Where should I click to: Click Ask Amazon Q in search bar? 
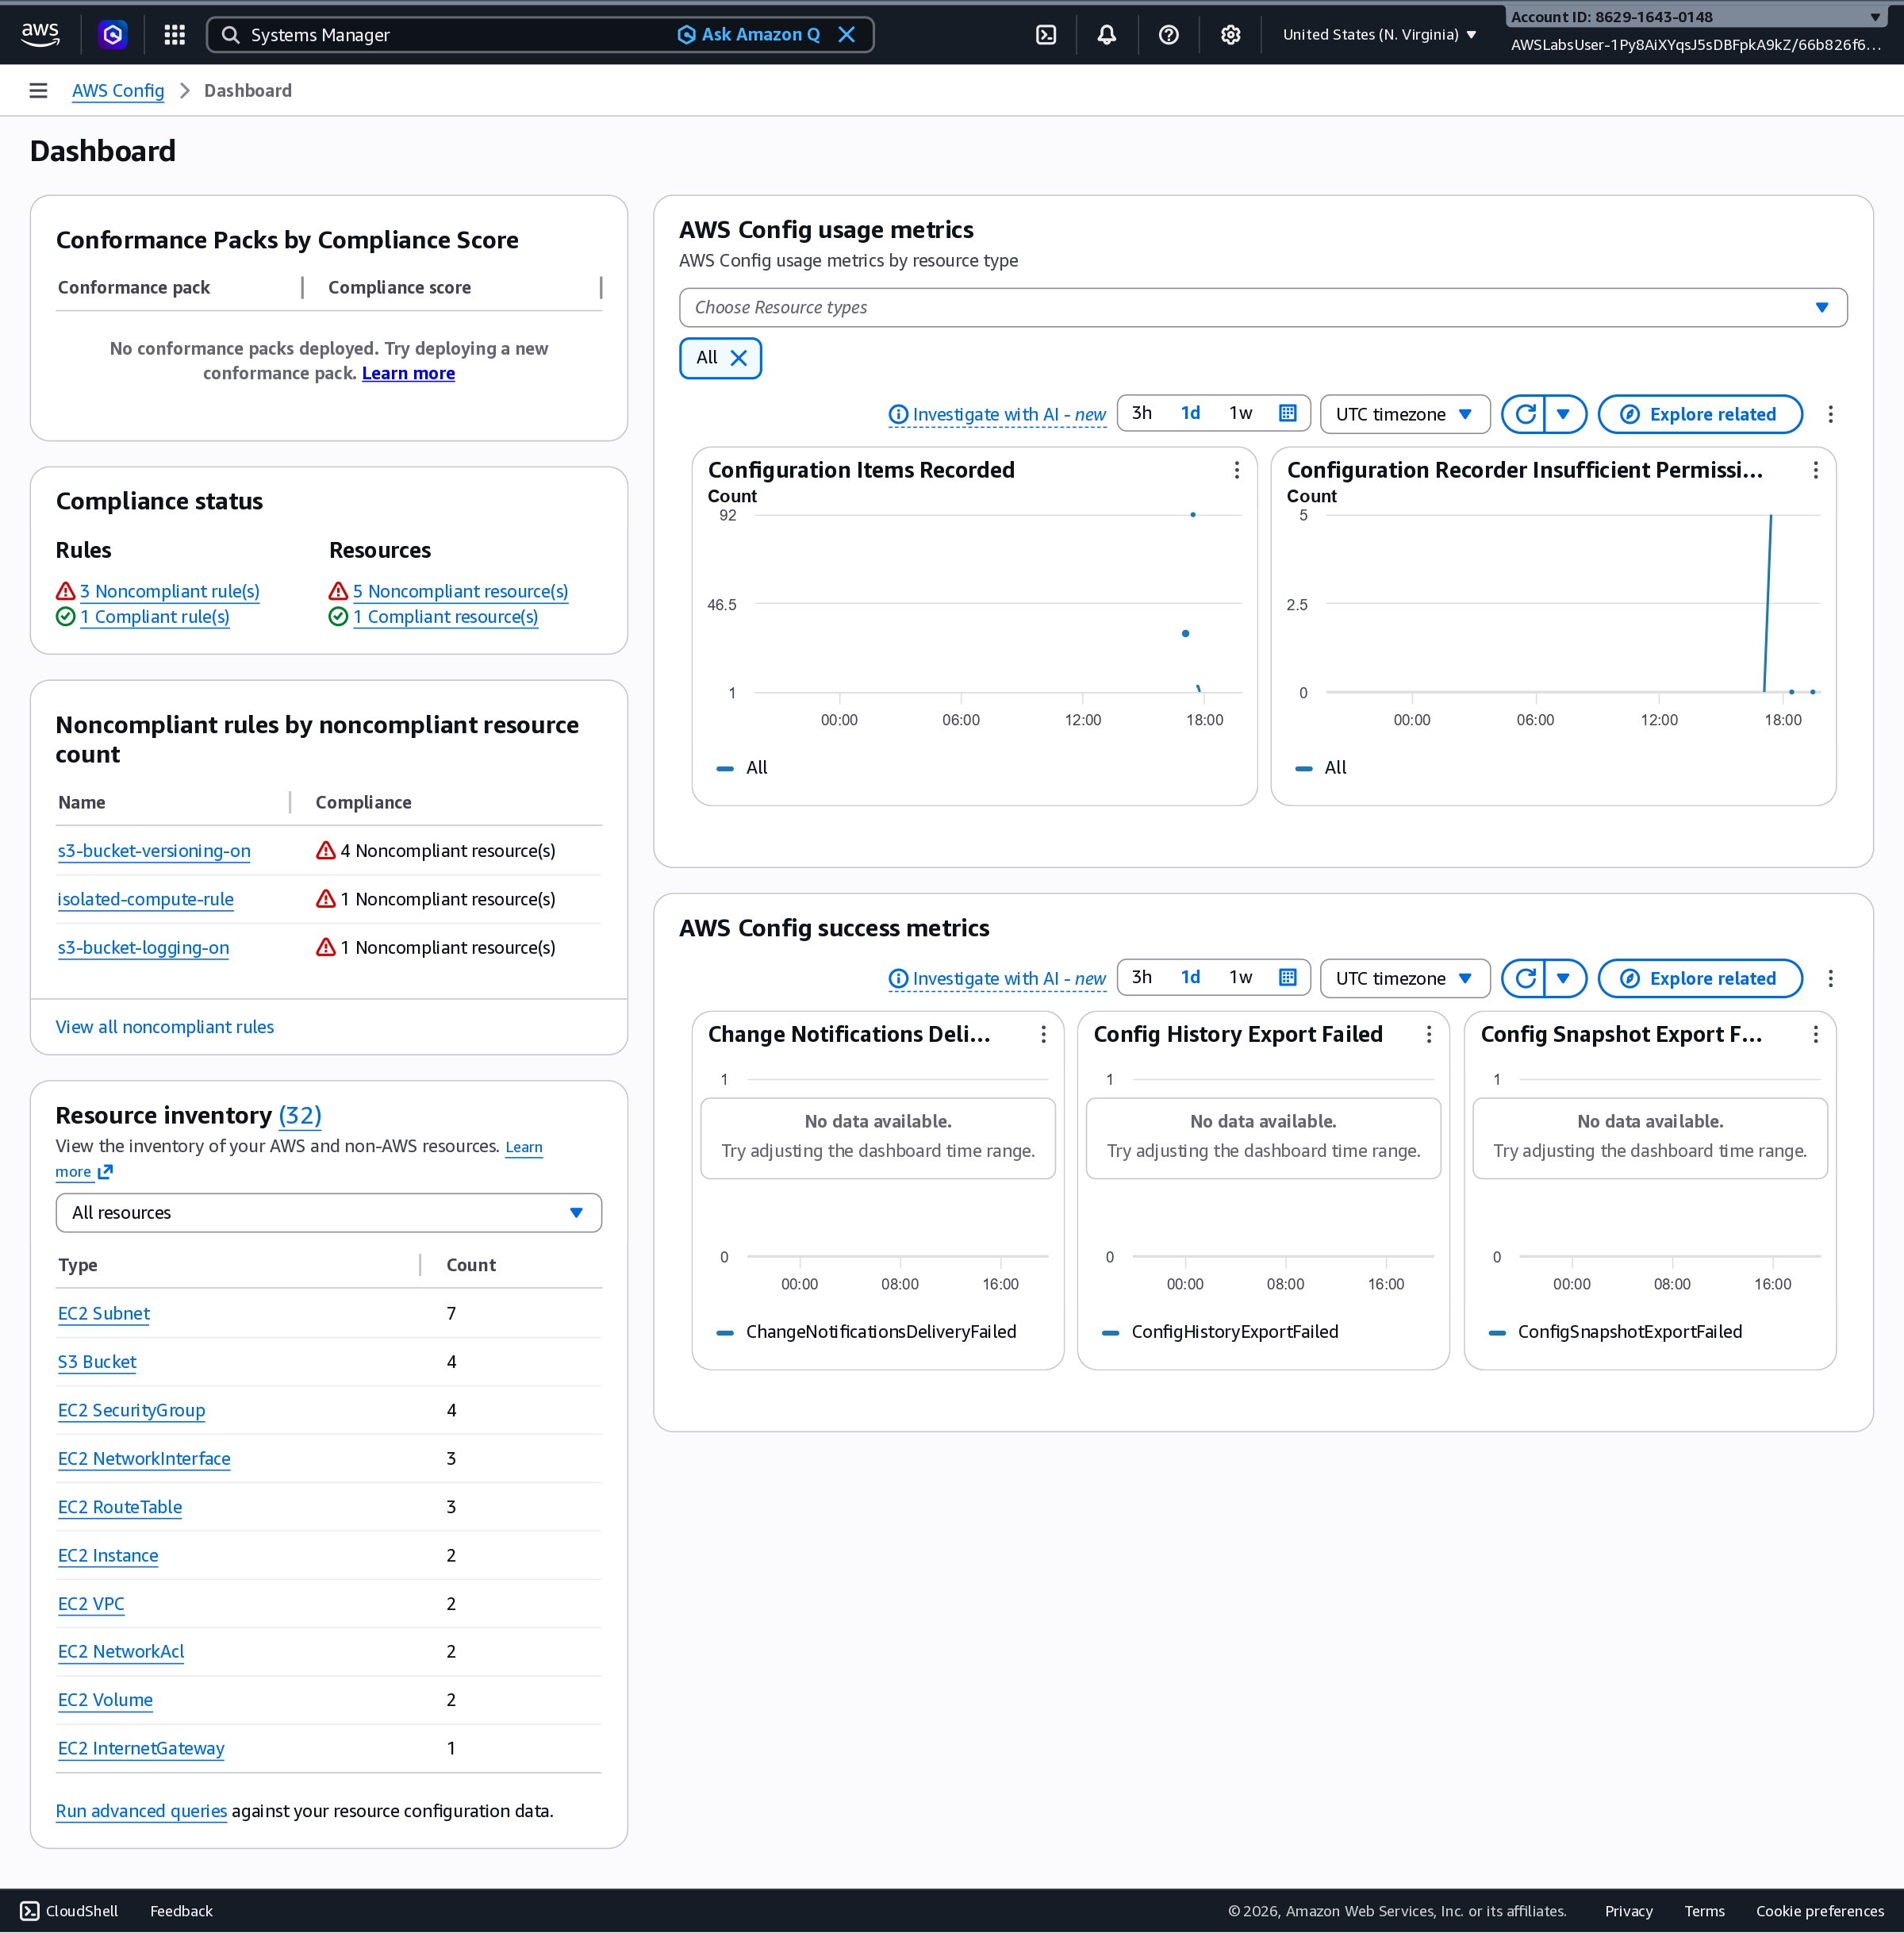tap(749, 35)
